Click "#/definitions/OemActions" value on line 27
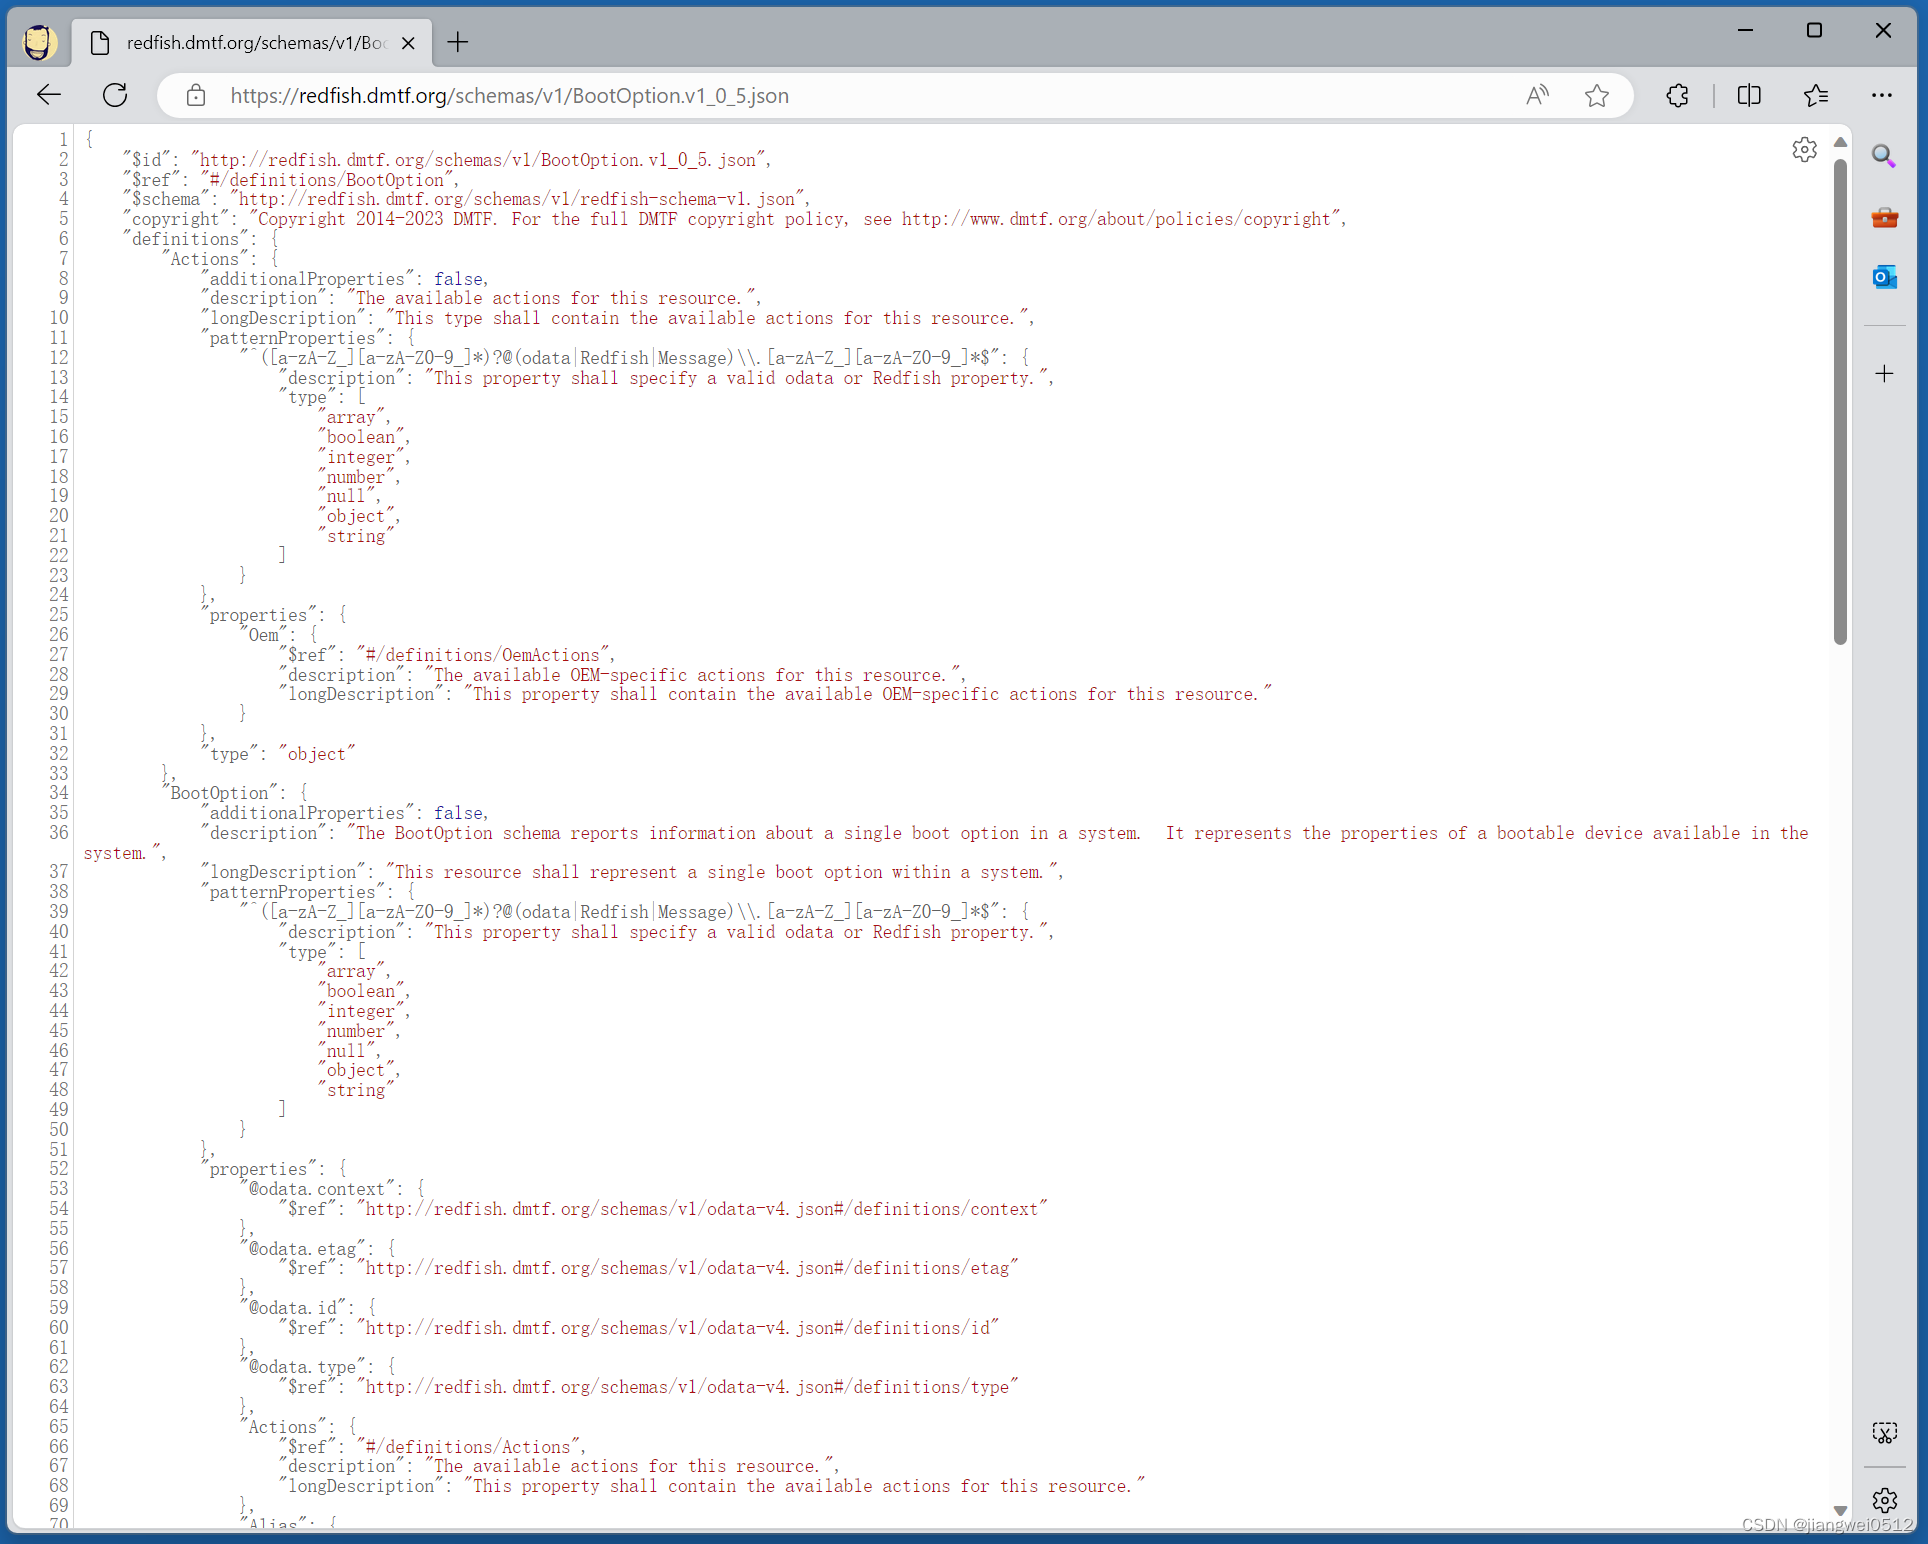Image resolution: width=1928 pixels, height=1544 pixels. click(x=482, y=655)
